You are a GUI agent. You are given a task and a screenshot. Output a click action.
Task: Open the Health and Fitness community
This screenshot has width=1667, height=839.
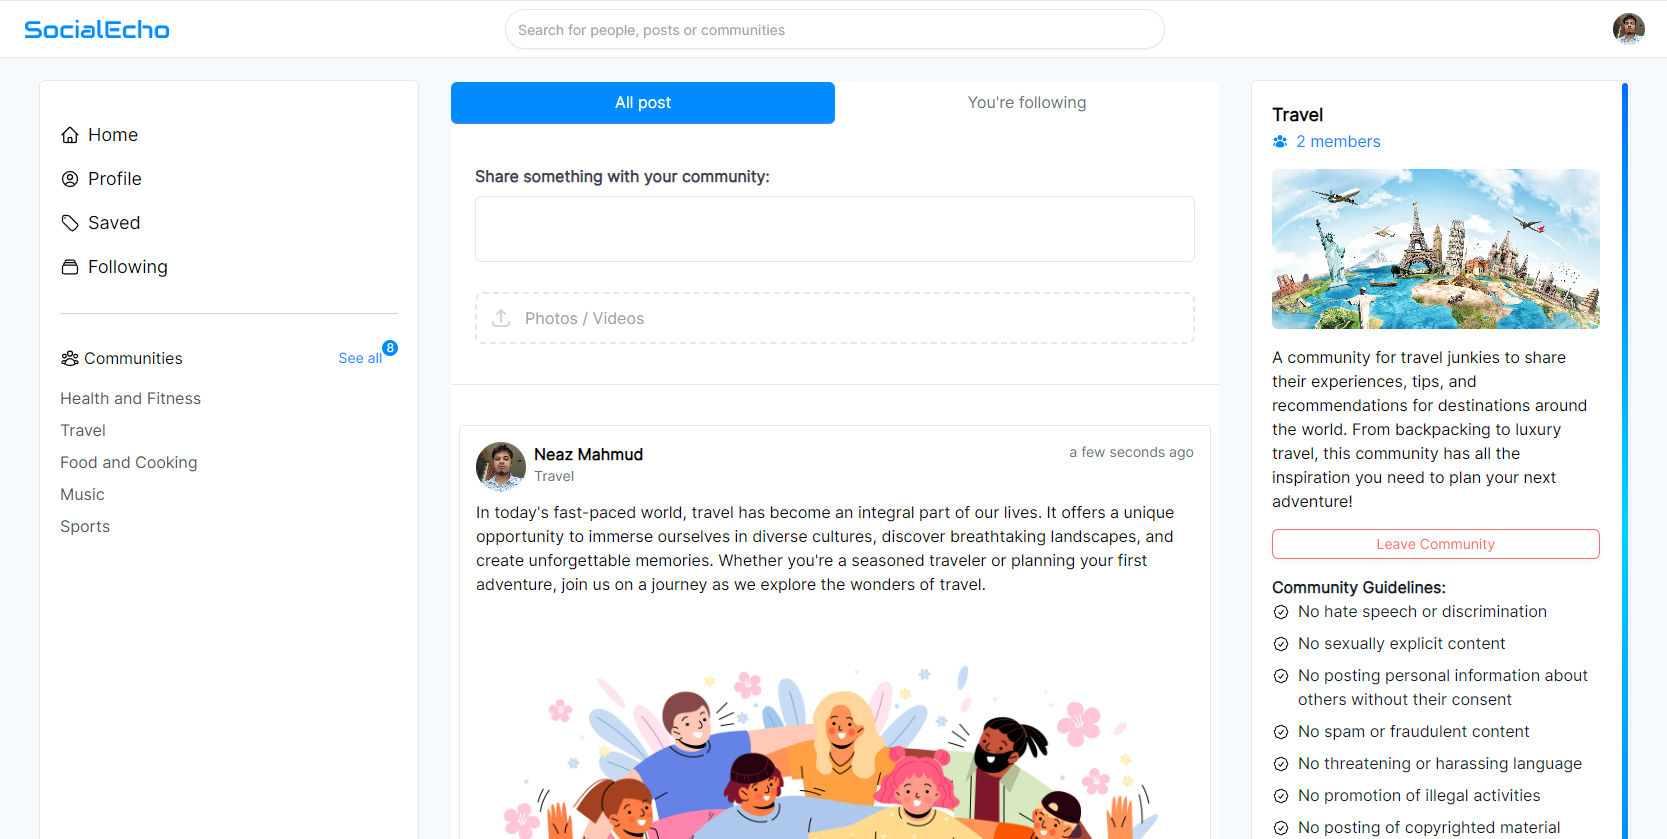130,398
